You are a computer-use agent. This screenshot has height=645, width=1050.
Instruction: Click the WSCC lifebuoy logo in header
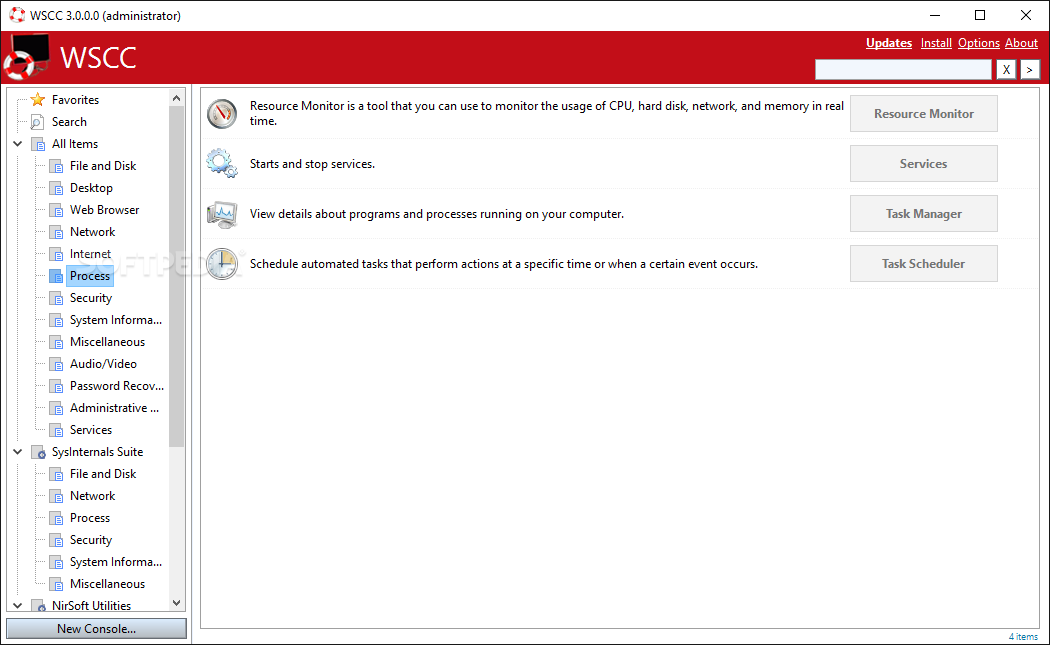pyautogui.click(x=25, y=57)
